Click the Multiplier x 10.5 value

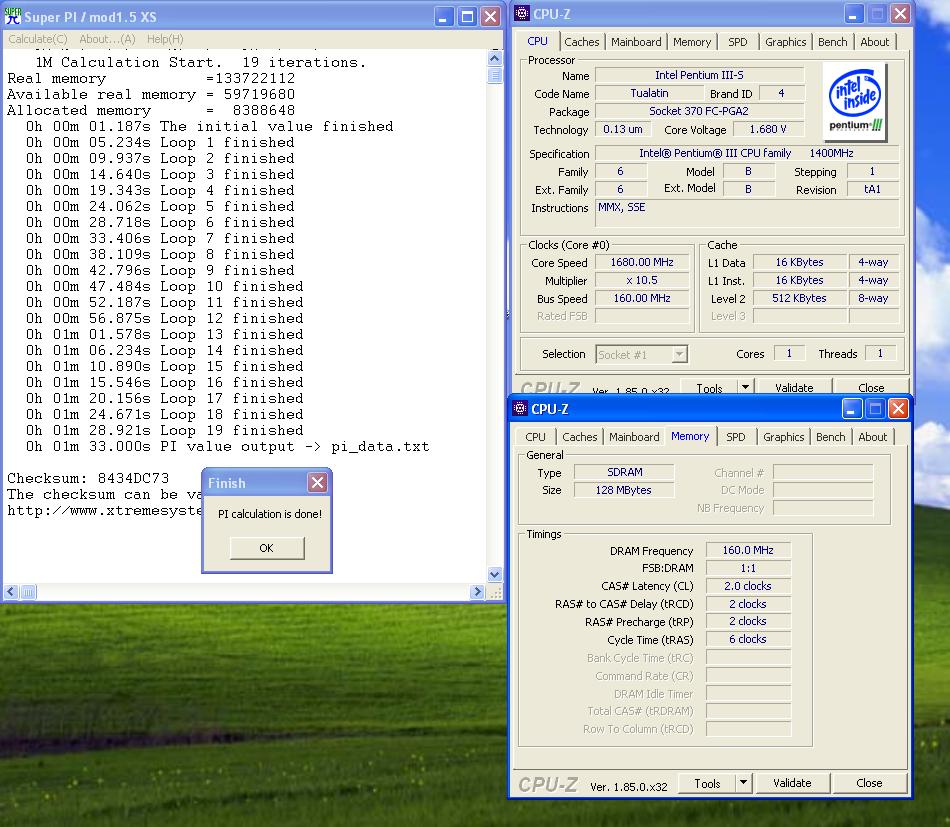click(642, 281)
